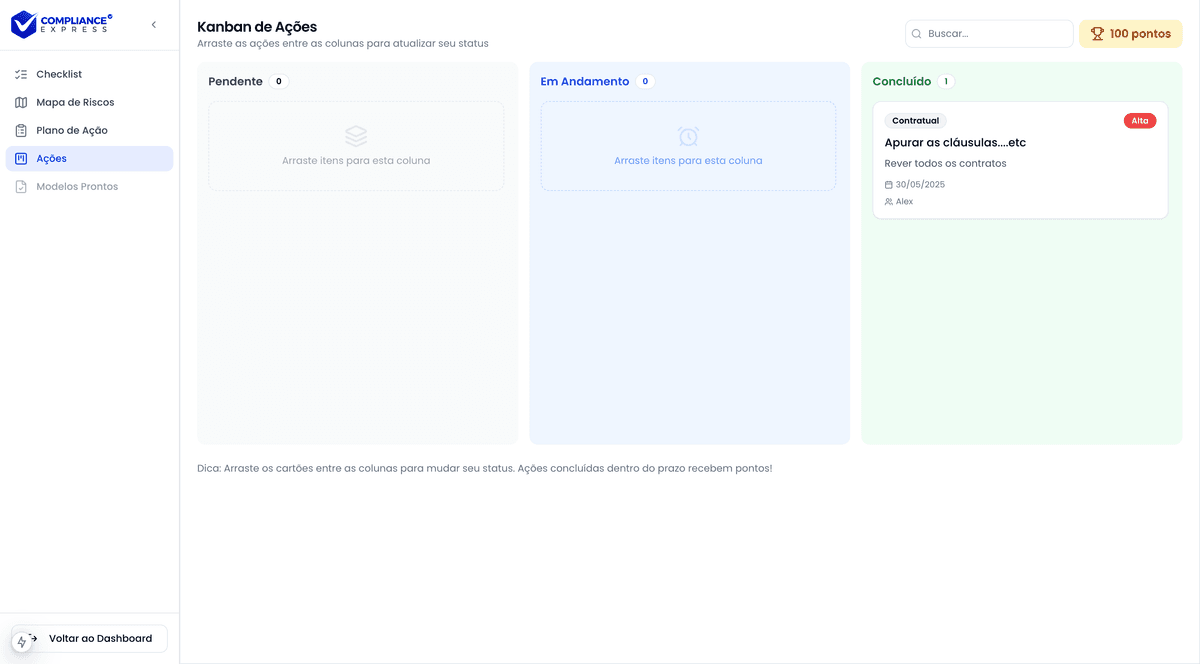
Task: Click the trophy icon in points badge
Action: tap(1097, 34)
